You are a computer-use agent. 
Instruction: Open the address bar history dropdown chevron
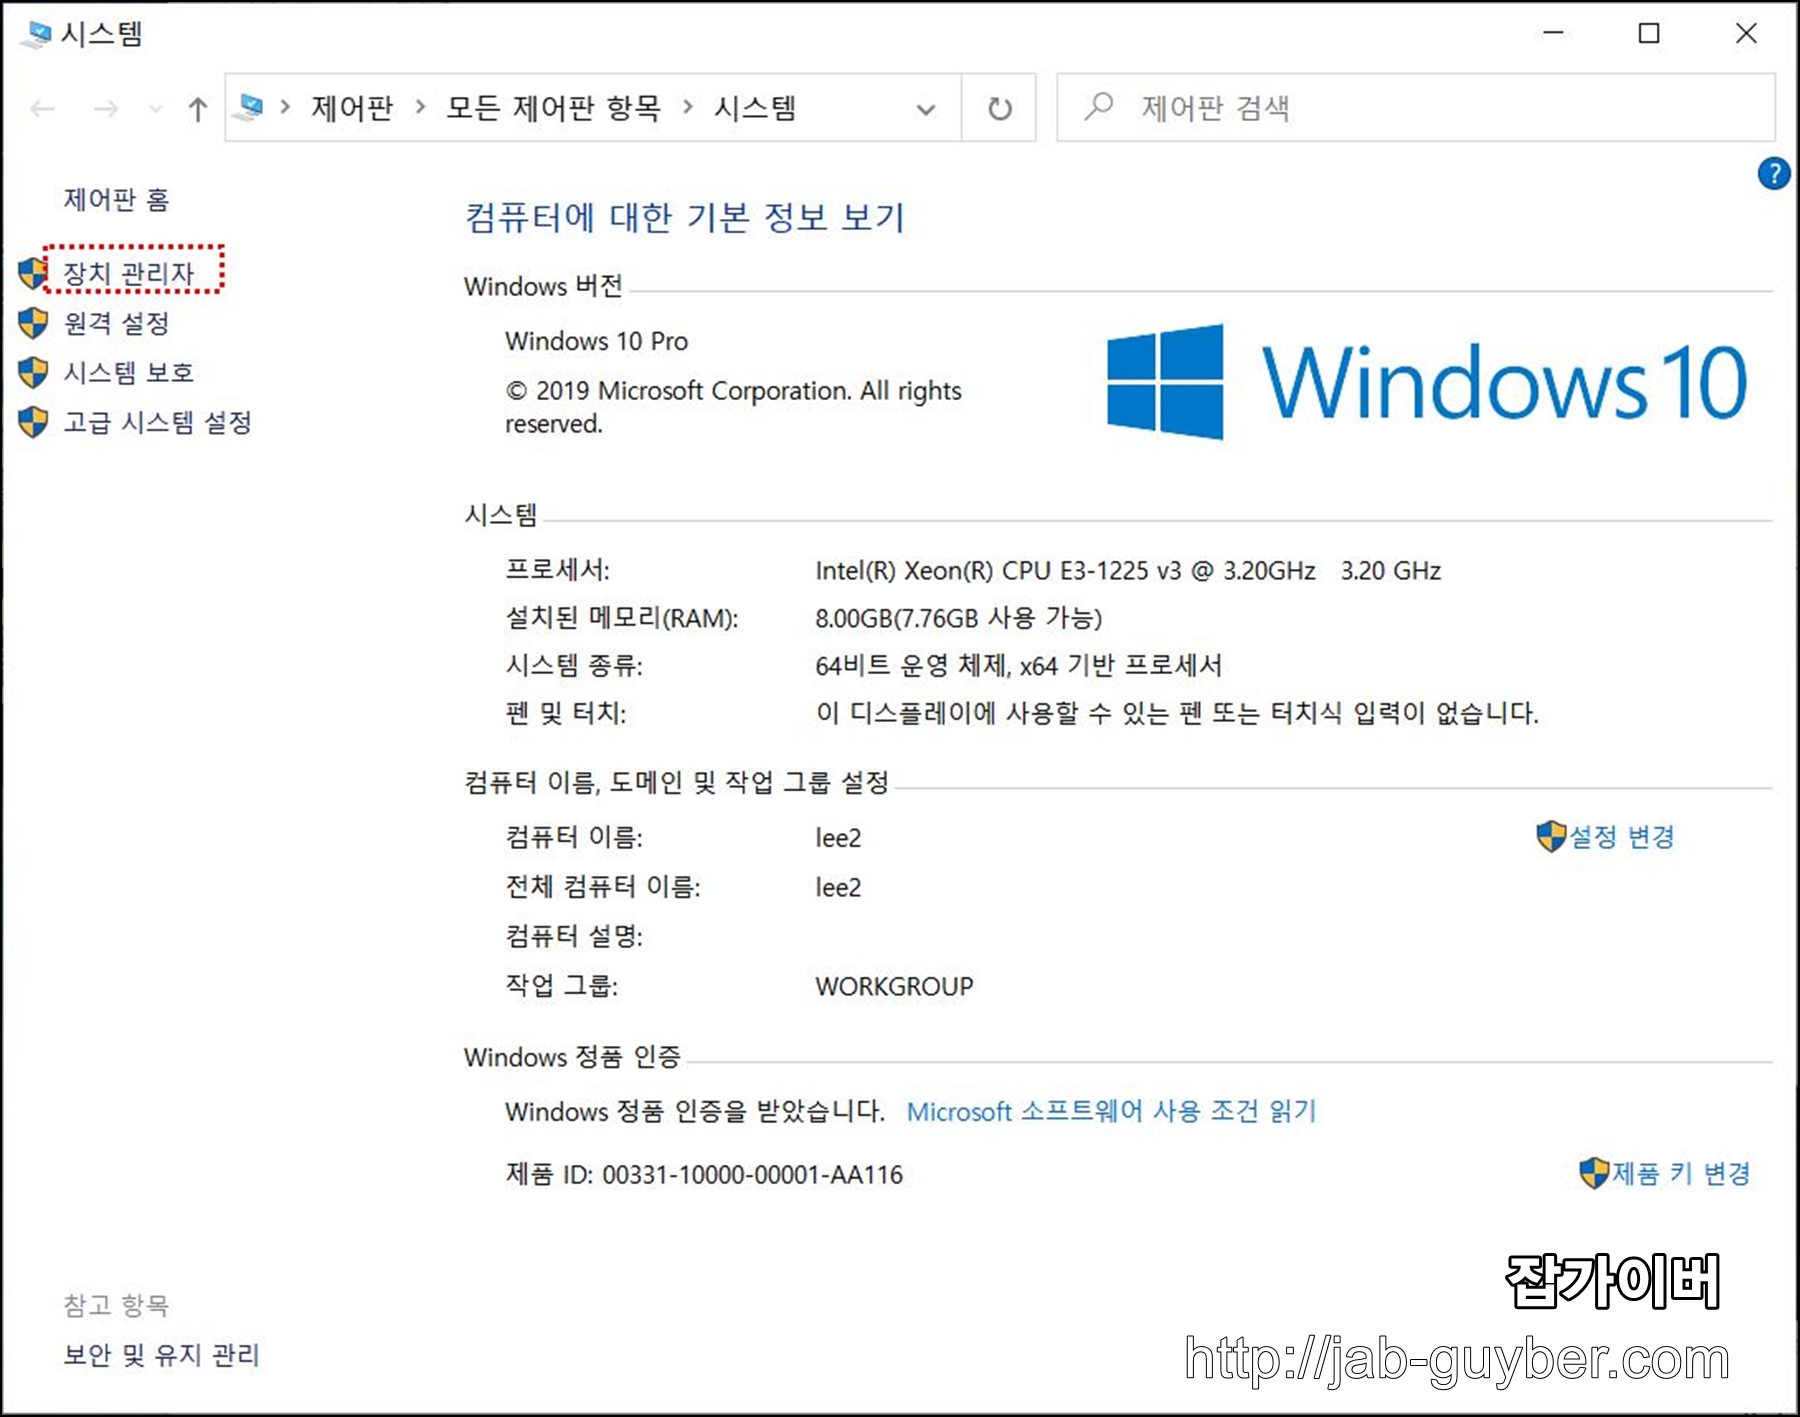(925, 108)
